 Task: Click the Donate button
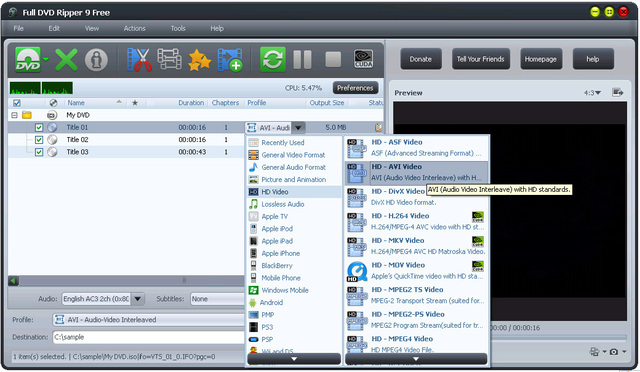(x=421, y=59)
